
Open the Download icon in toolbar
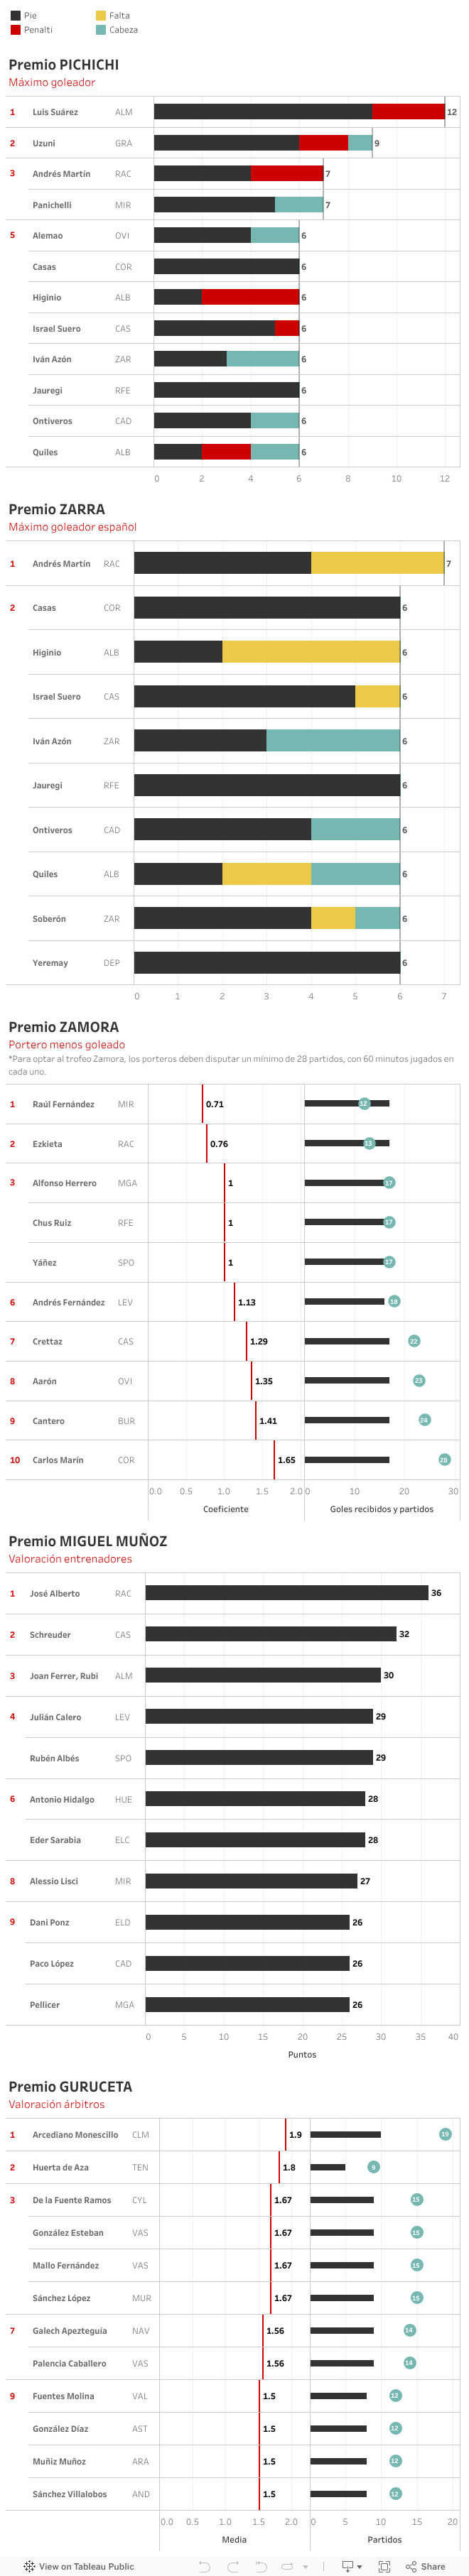coord(347,2566)
